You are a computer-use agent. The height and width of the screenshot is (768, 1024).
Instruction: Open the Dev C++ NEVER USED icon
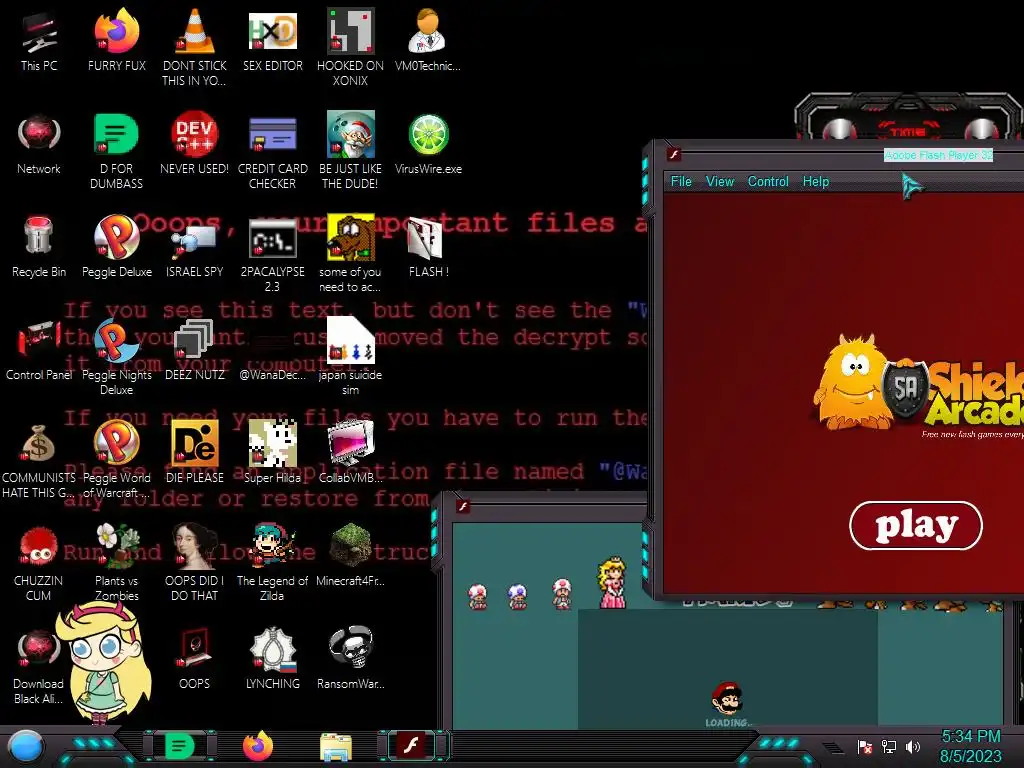point(194,134)
